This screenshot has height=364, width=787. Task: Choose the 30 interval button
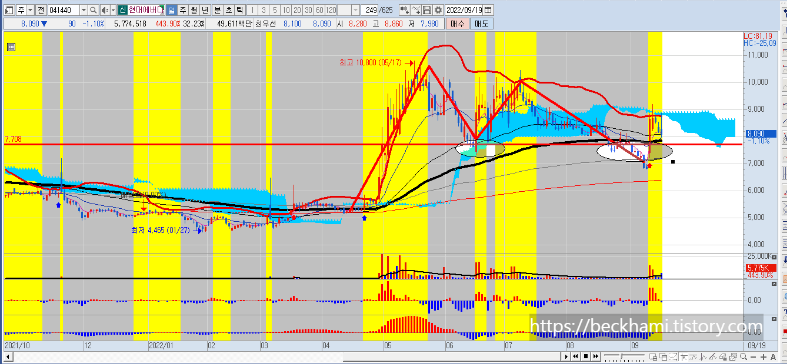pos(308,10)
